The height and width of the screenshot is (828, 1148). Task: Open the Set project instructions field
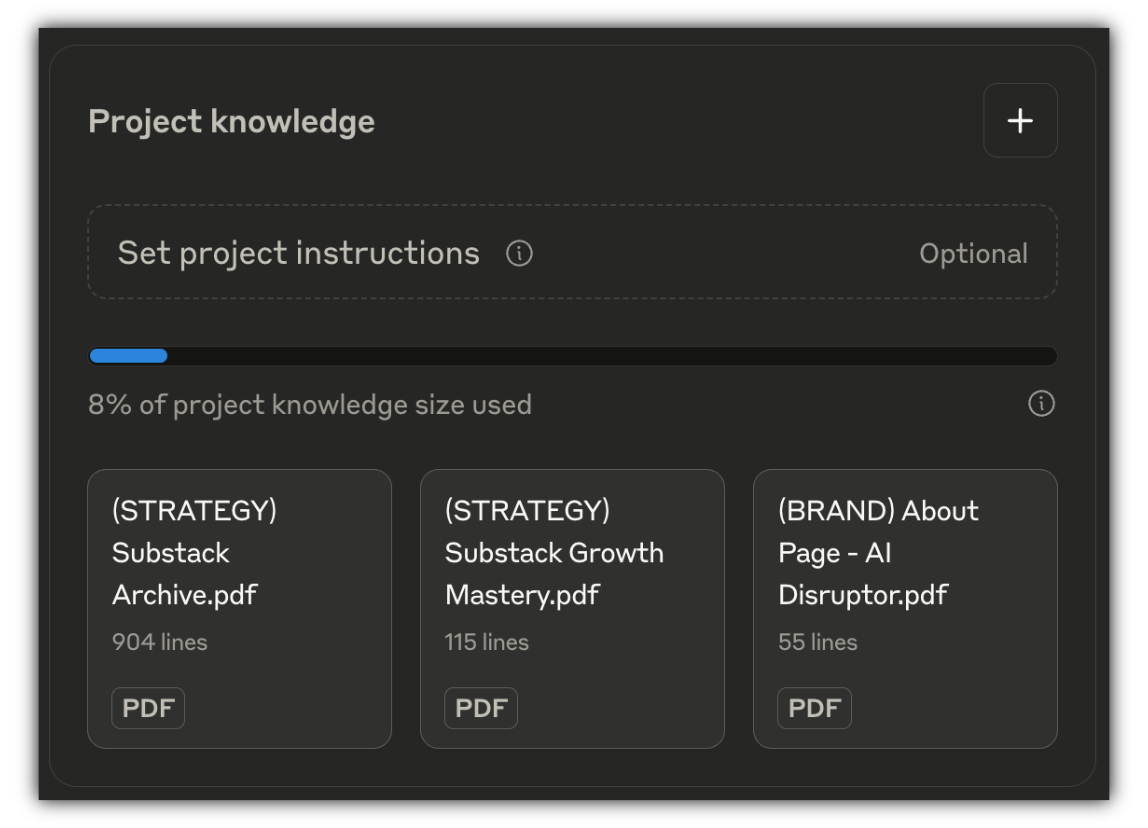(x=572, y=253)
